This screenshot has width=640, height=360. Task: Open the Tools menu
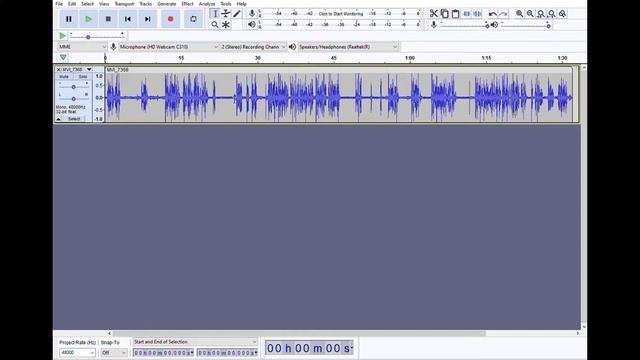pos(226,4)
